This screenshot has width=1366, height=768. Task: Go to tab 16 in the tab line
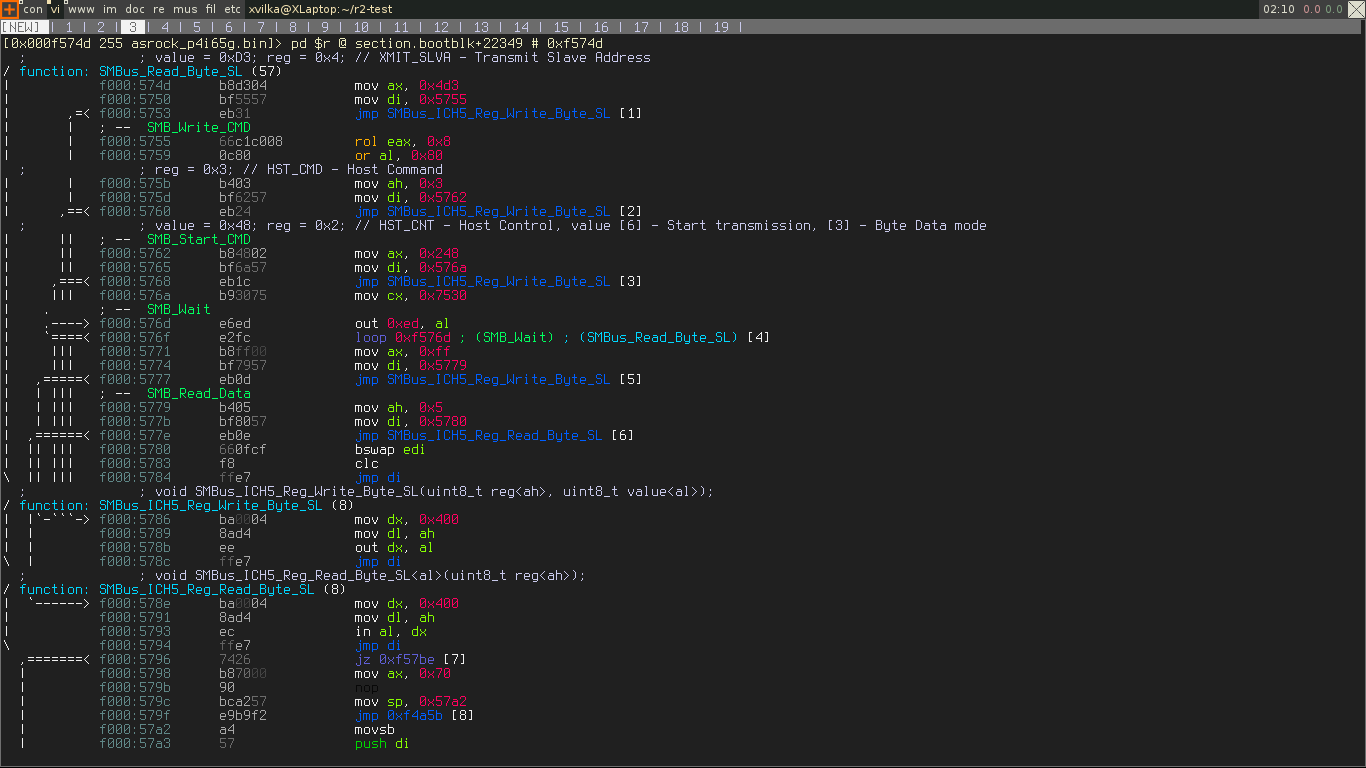coord(601,27)
